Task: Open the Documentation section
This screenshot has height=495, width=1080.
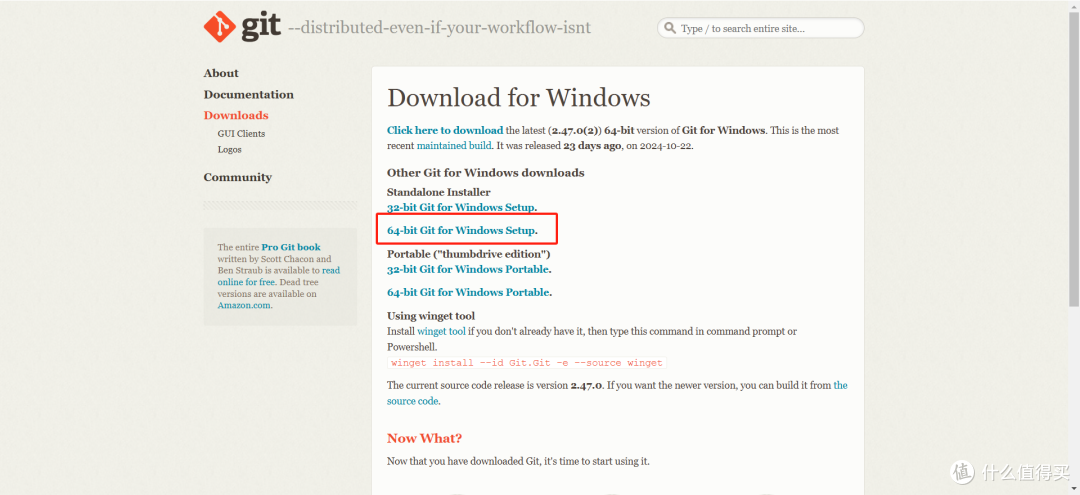Action: [x=249, y=94]
